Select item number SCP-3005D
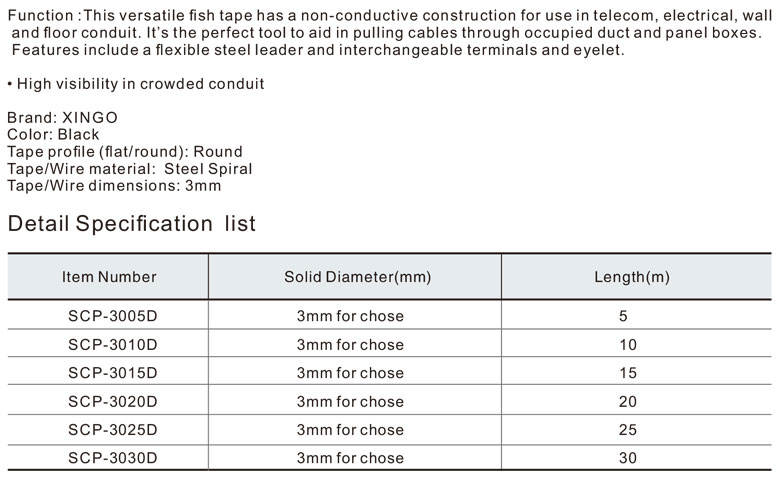 coord(109,316)
